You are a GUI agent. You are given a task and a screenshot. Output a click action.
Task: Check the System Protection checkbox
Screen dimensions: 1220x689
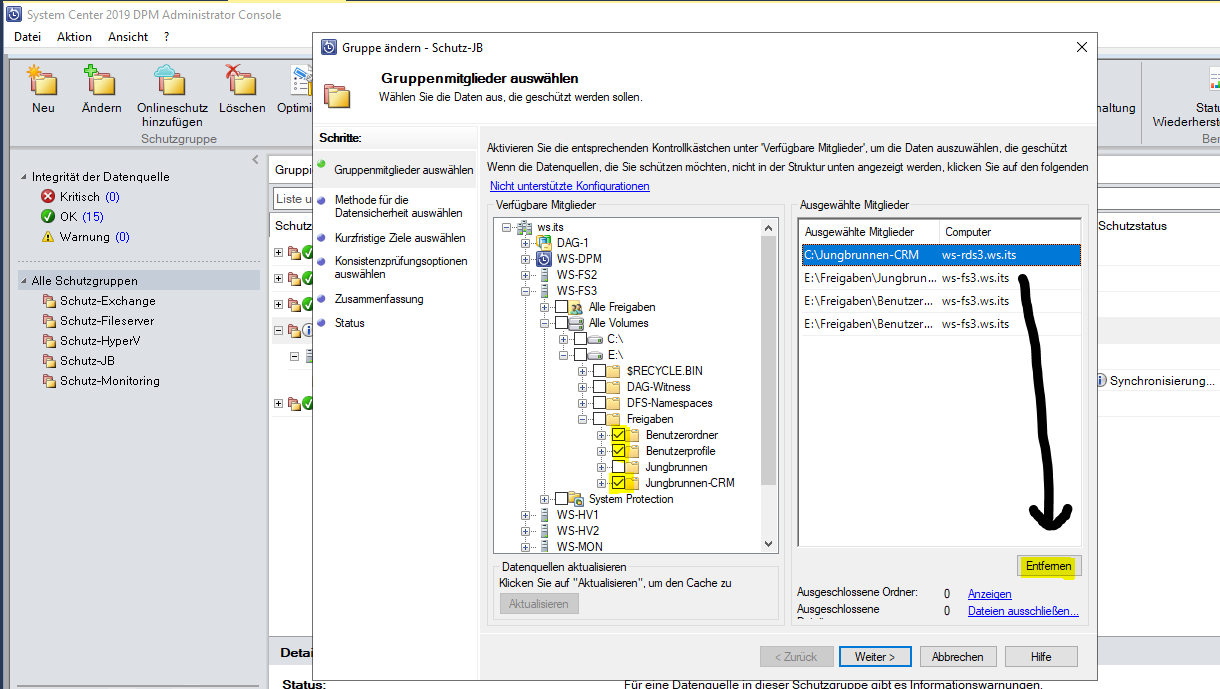point(561,499)
